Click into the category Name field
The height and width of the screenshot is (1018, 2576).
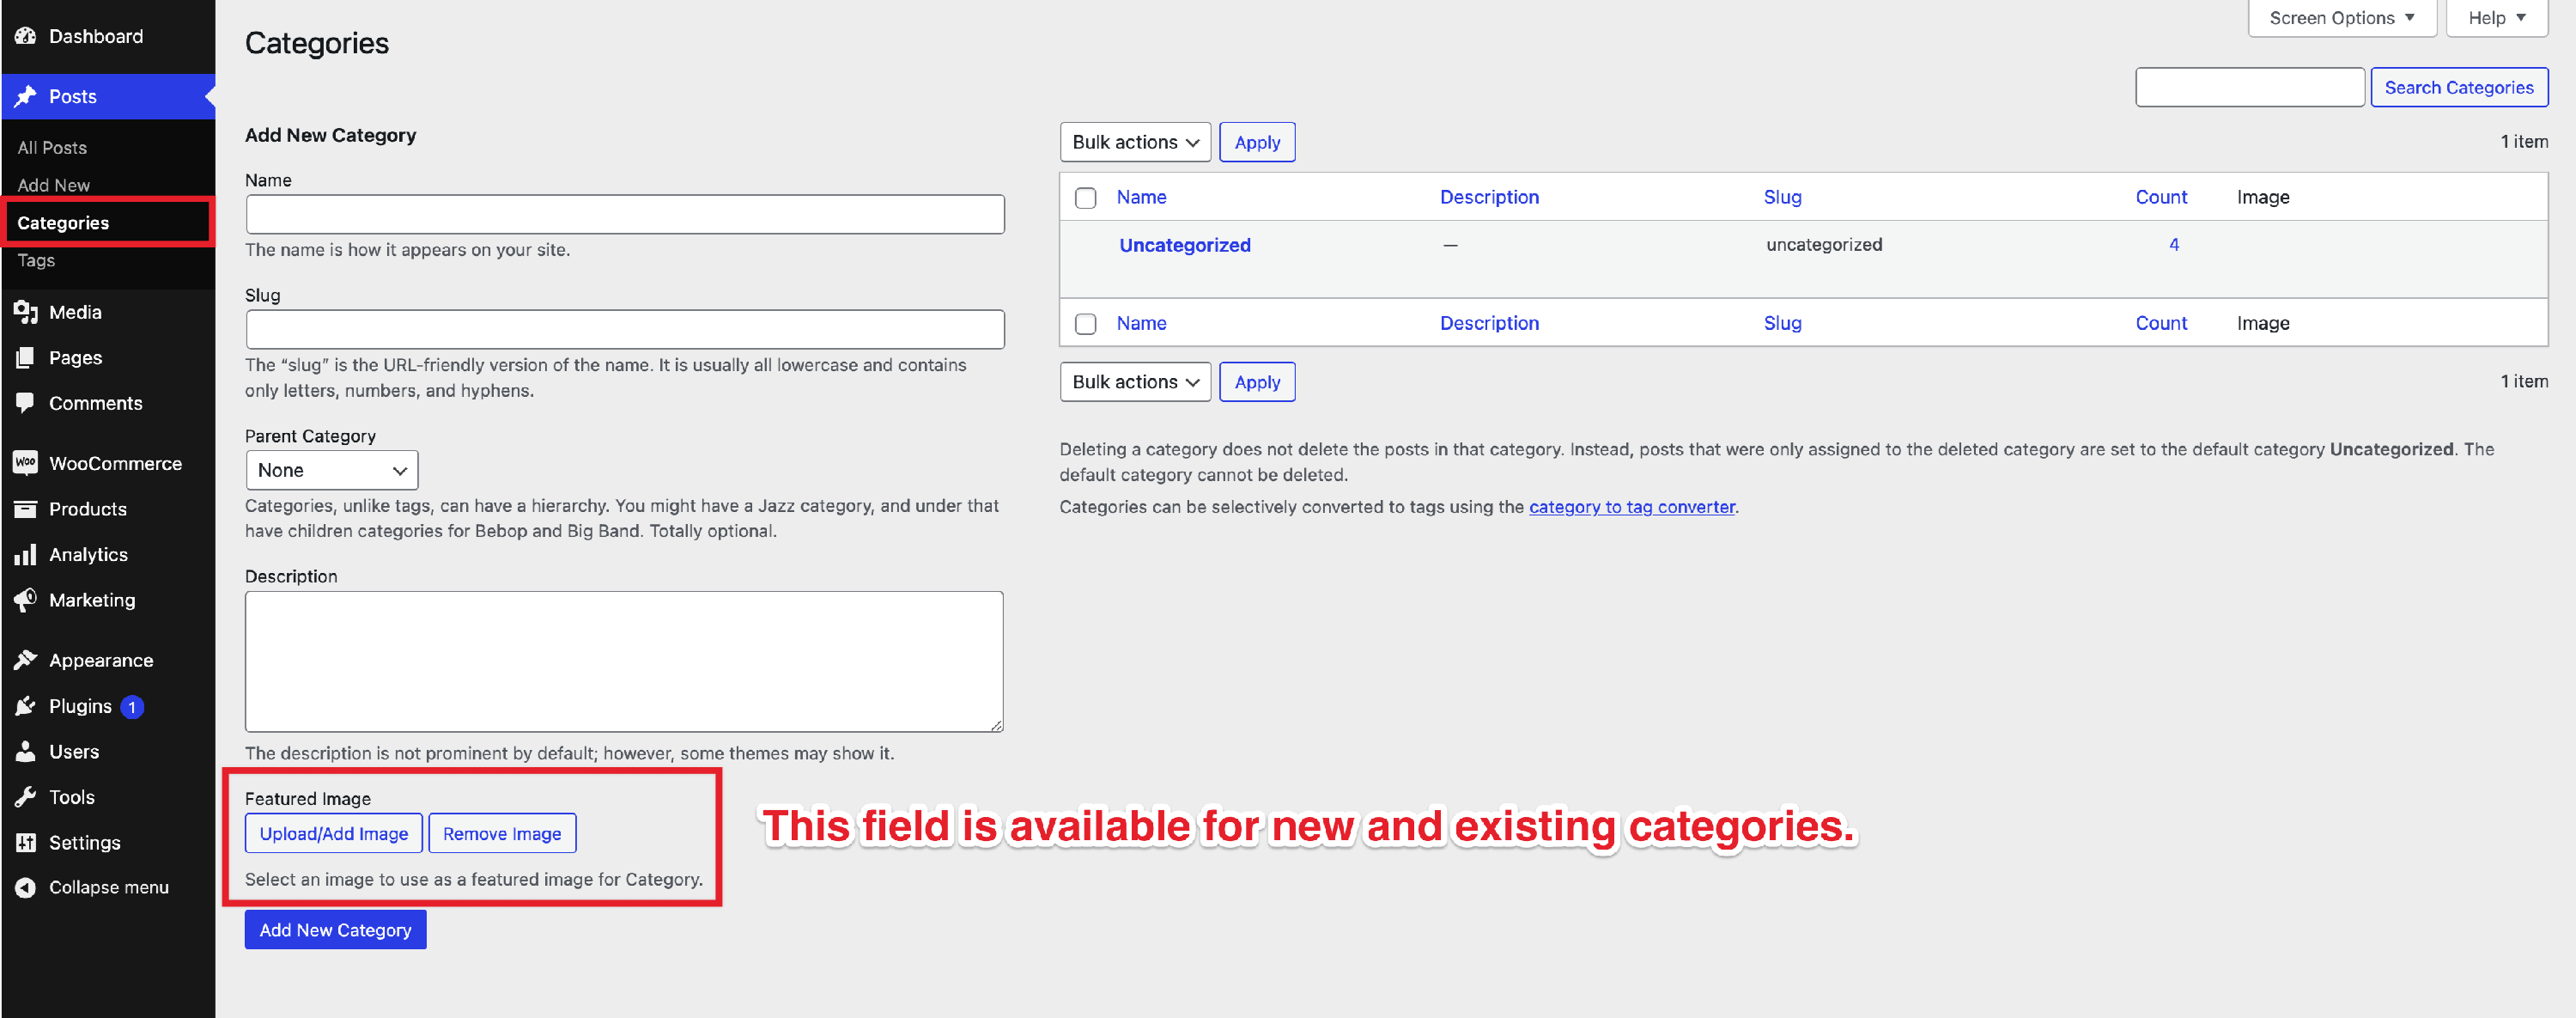pos(624,214)
